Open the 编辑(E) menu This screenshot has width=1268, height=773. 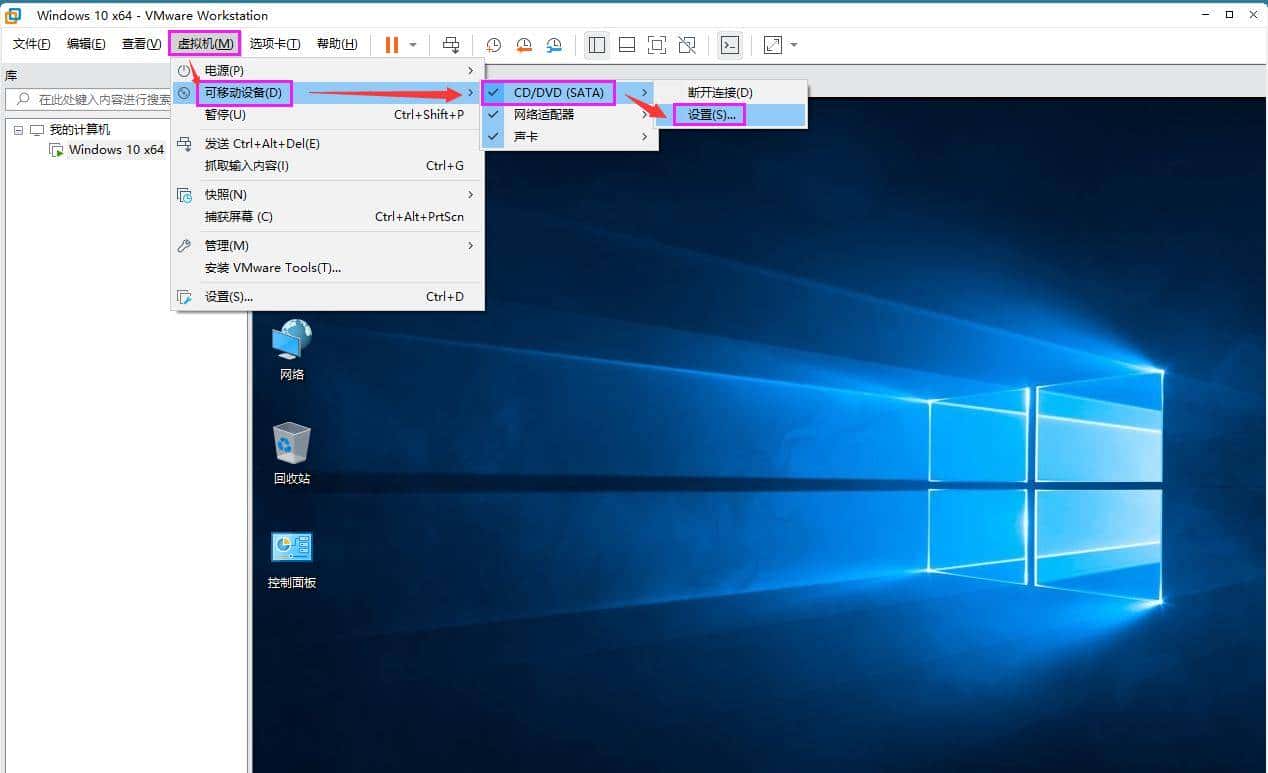point(86,44)
